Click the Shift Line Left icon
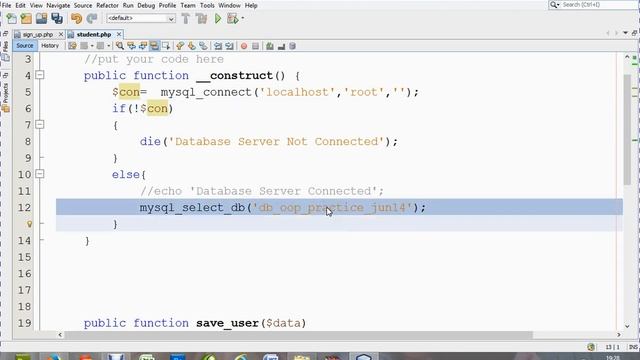Screen dimensions: 640x360 [x=218, y=46]
